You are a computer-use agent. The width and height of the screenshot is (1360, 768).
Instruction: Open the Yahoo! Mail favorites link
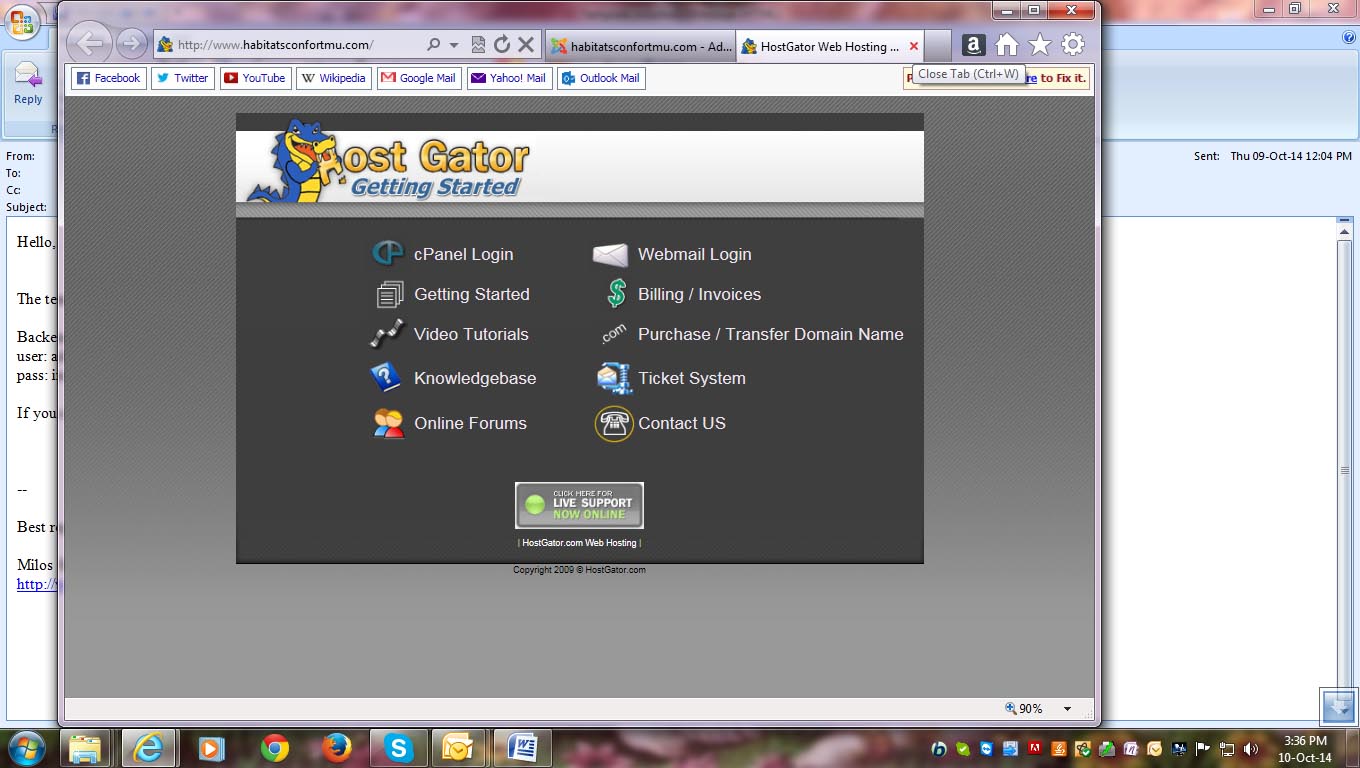click(509, 78)
